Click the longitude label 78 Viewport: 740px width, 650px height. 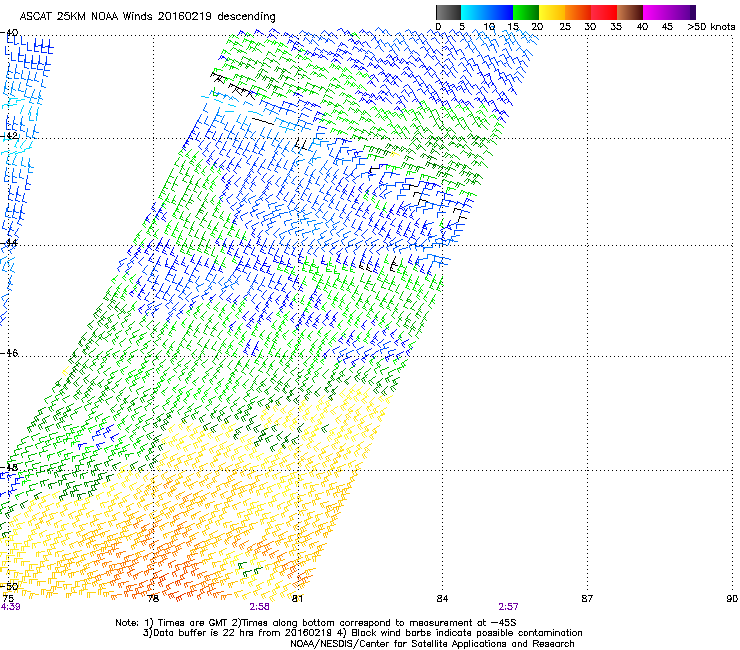point(153,599)
